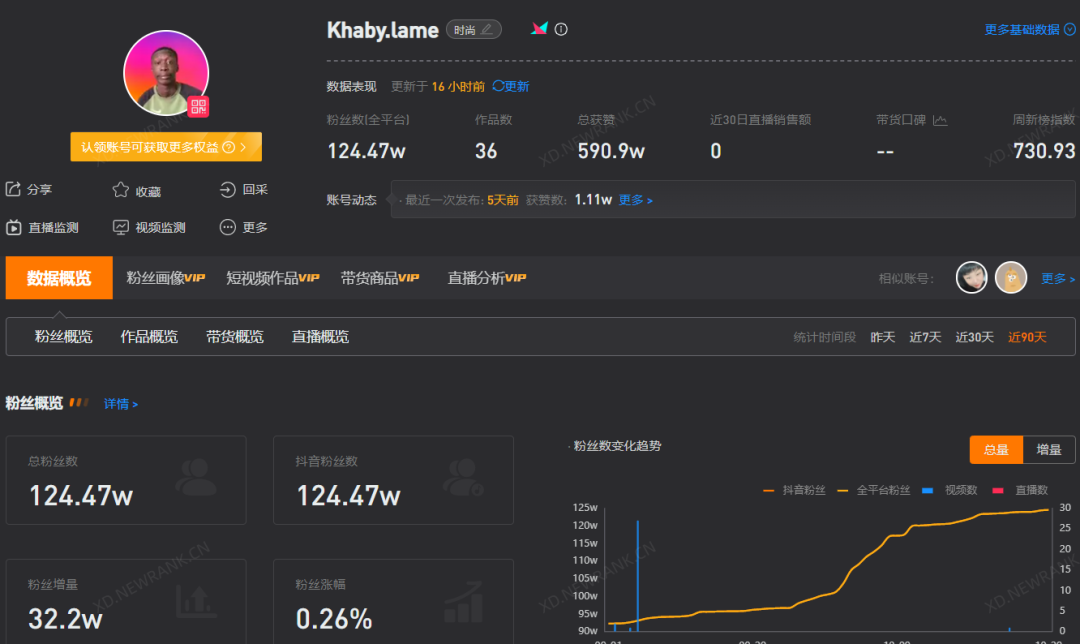The height and width of the screenshot is (644, 1080).
Task: Toggle 抖音粉丝 legend series
Action: click(x=794, y=490)
